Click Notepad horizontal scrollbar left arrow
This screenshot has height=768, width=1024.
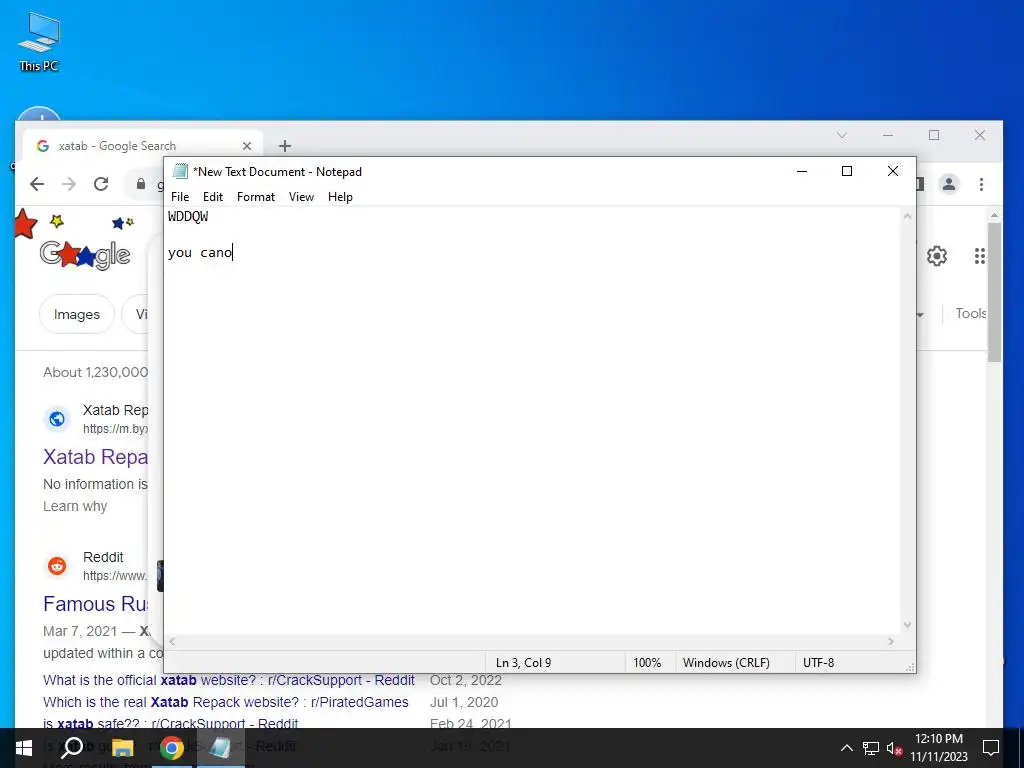[x=172, y=642]
